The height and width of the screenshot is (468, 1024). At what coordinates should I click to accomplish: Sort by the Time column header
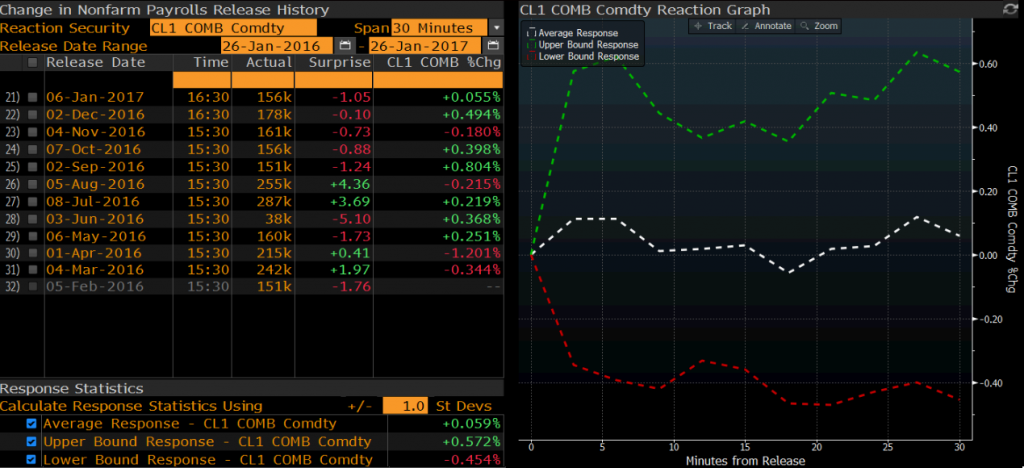pyautogui.click(x=210, y=63)
